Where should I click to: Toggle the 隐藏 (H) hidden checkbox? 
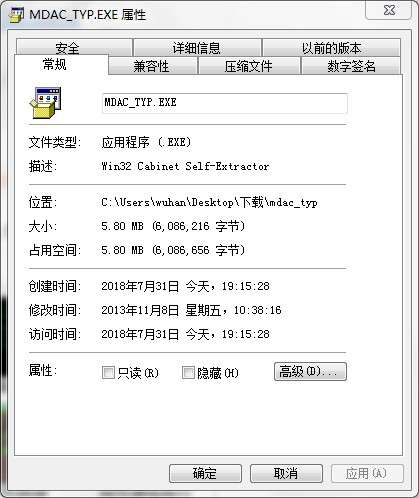click(188, 372)
